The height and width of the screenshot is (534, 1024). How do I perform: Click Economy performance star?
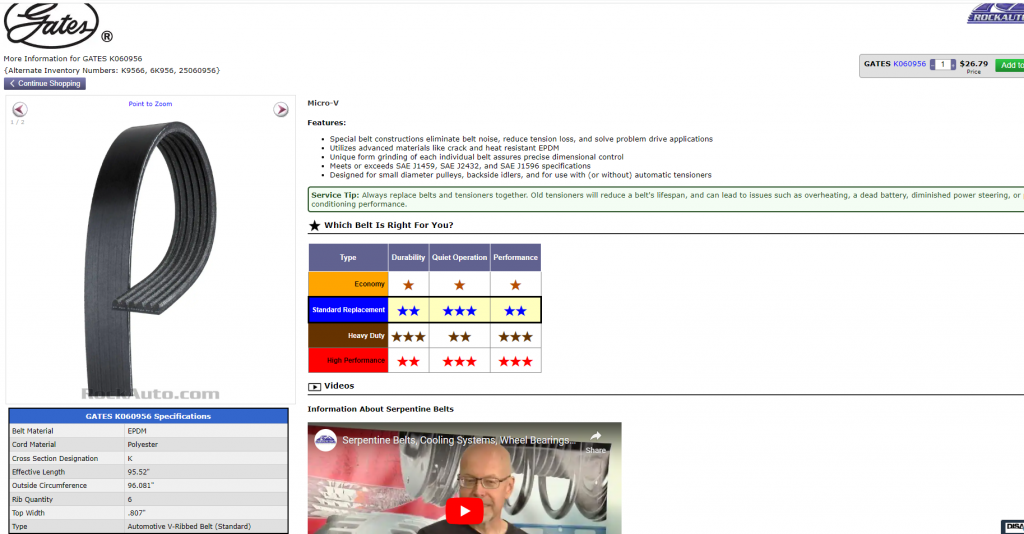point(515,285)
